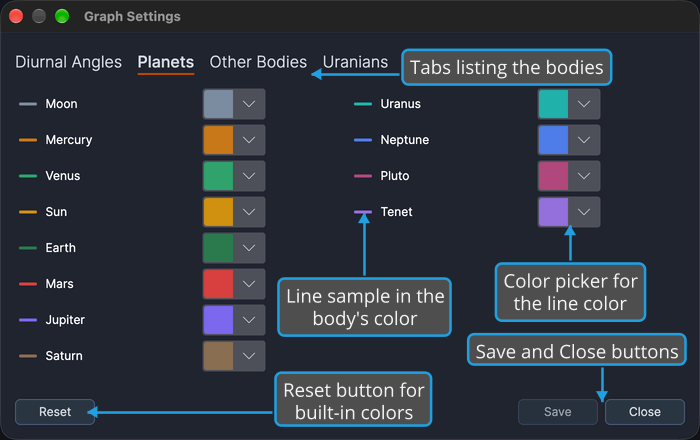Click the Sun's amber color swatch

click(x=218, y=212)
